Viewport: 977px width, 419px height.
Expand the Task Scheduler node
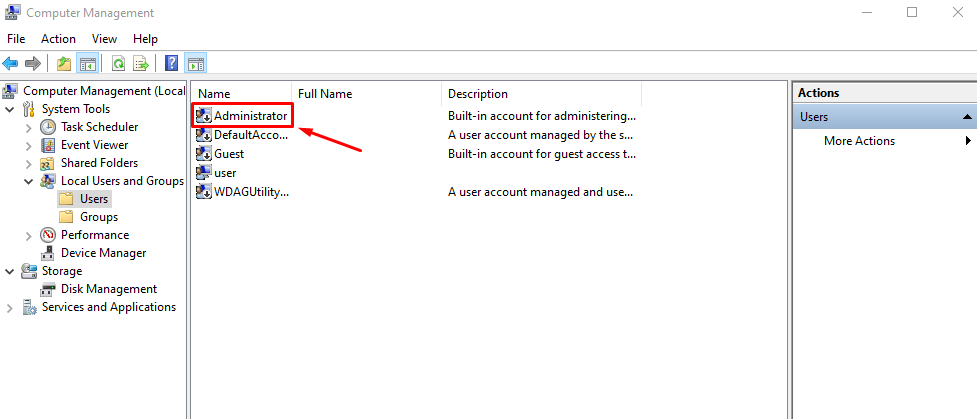28,127
